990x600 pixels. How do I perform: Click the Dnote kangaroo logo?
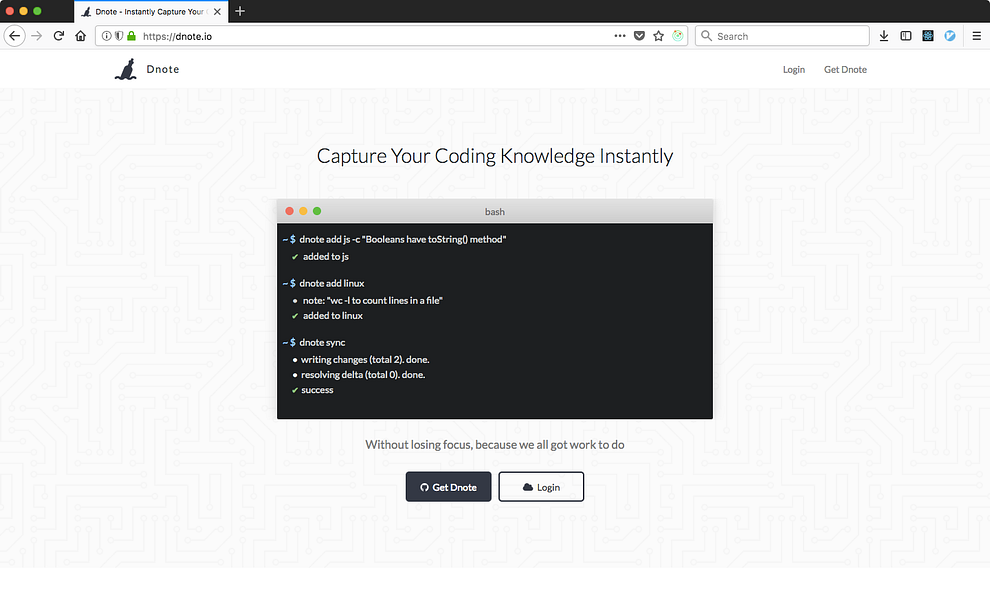[x=126, y=69]
